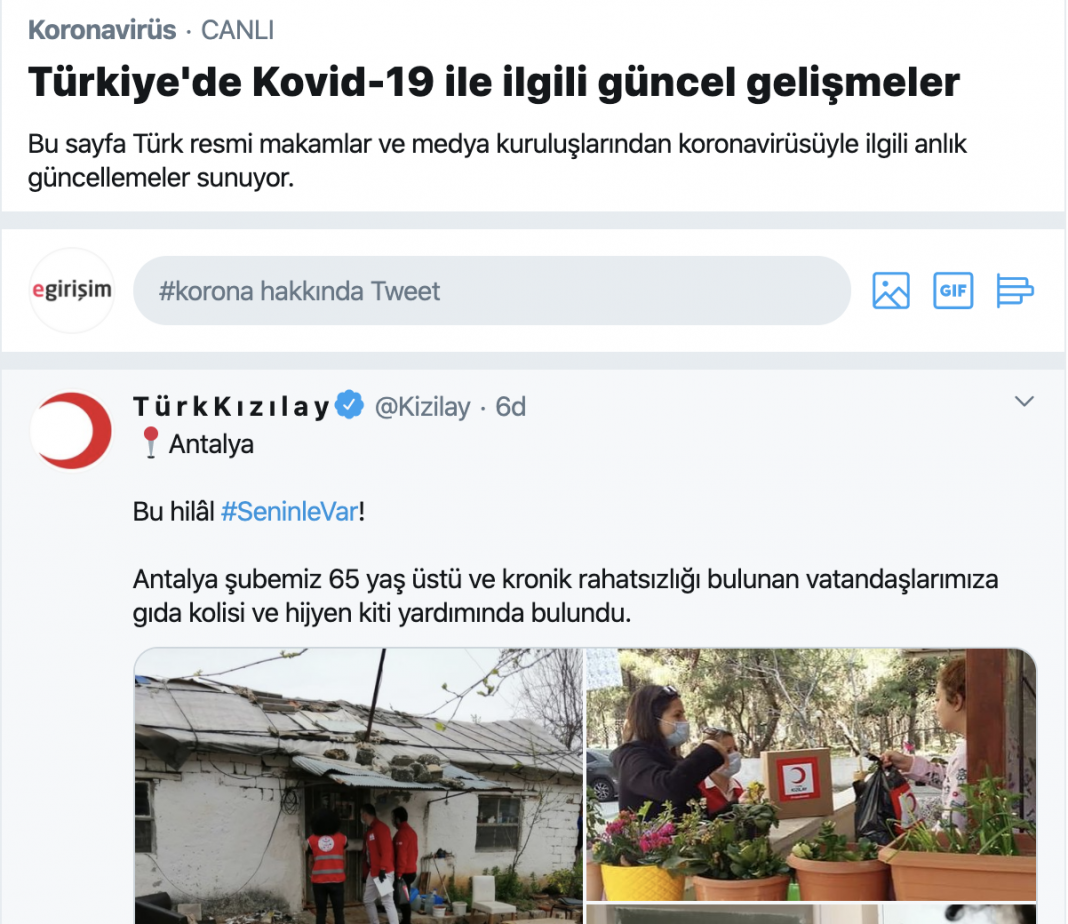Viewport: 1068px width, 924px height.
Task: Click the poll icon in tweet composer
Action: [1015, 291]
